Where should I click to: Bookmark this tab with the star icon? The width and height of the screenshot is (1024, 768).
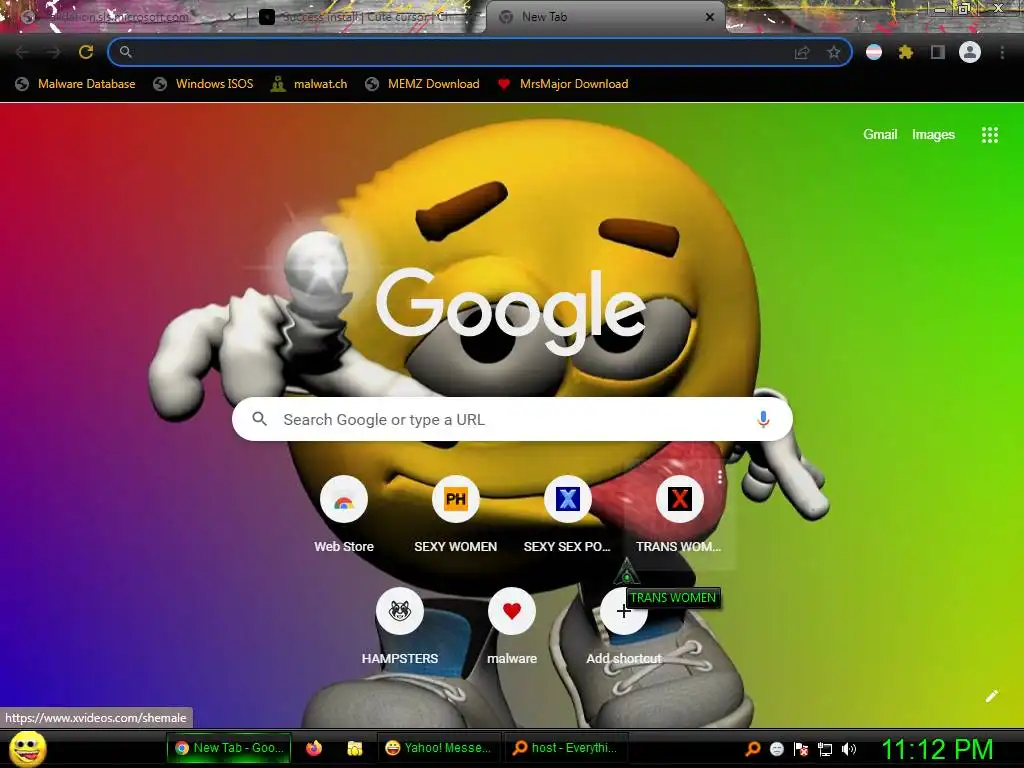pyautogui.click(x=833, y=52)
